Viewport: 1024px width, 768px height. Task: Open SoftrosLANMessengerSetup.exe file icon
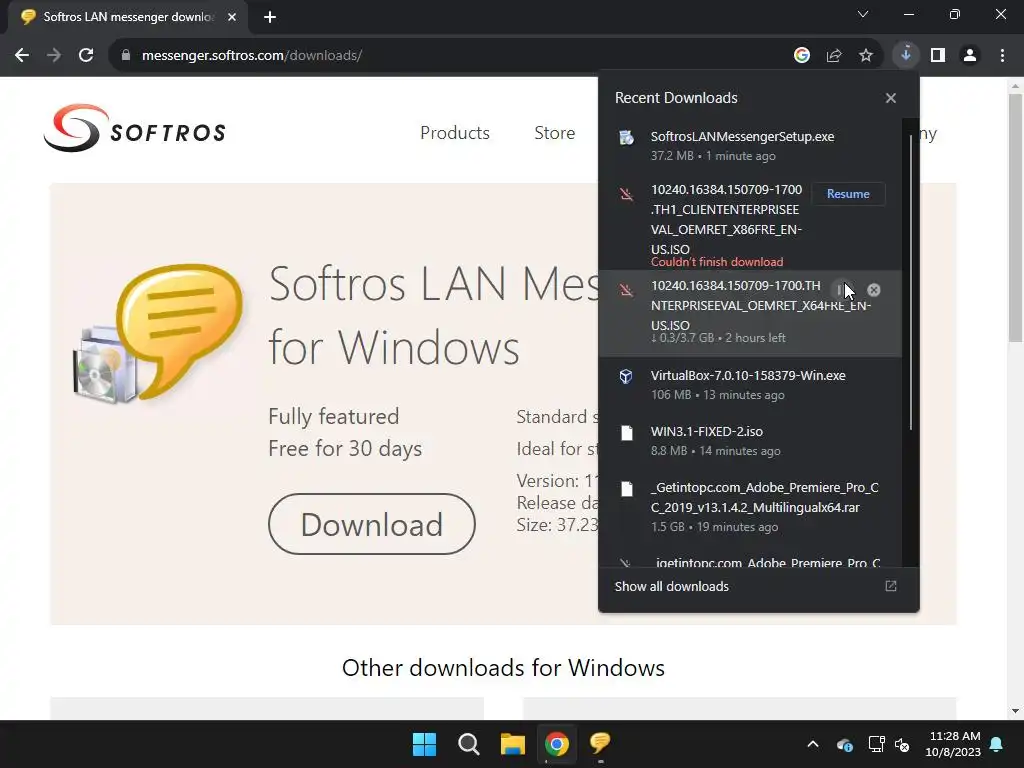click(x=626, y=137)
